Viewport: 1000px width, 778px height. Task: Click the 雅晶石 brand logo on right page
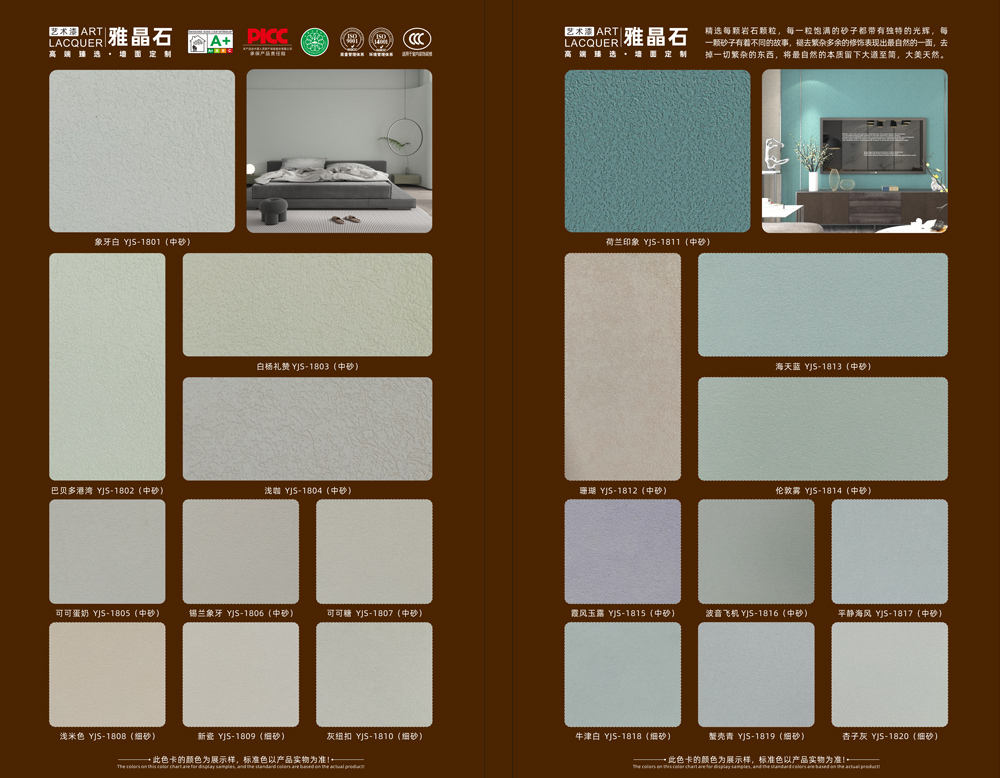(x=626, y=42)
